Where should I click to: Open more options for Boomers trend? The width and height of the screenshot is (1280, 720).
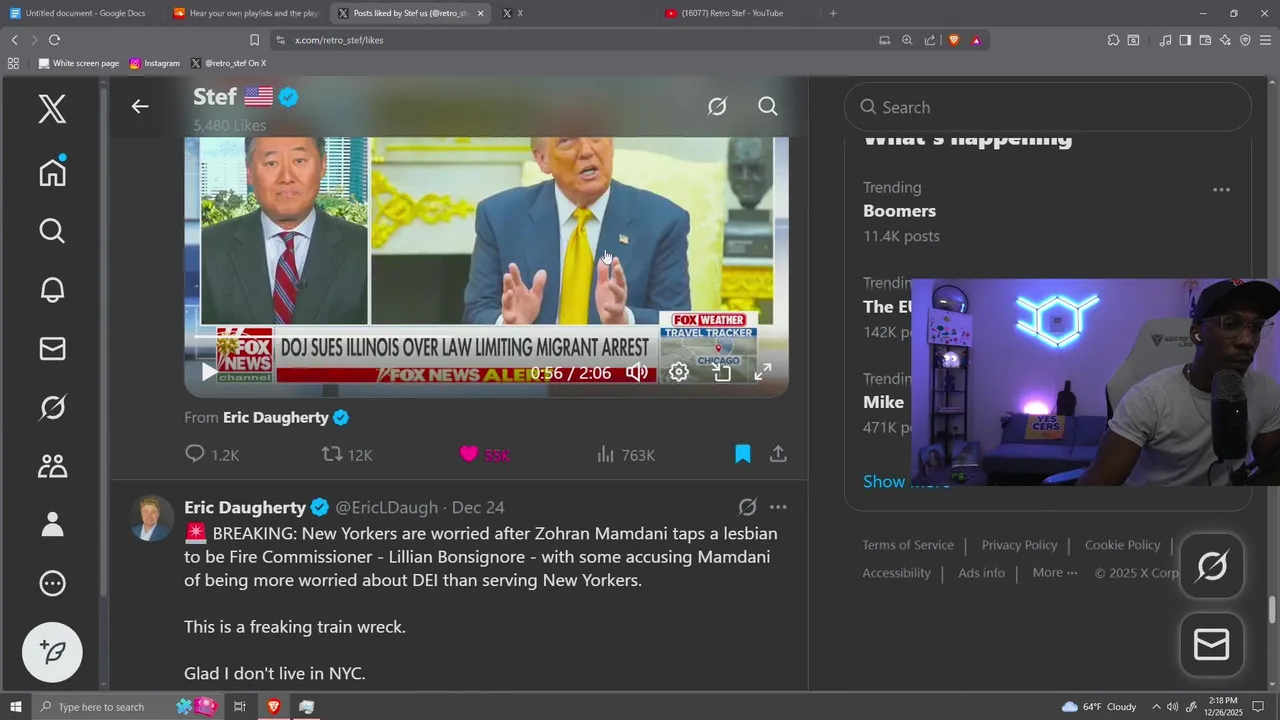click(x=1221, y=189)
